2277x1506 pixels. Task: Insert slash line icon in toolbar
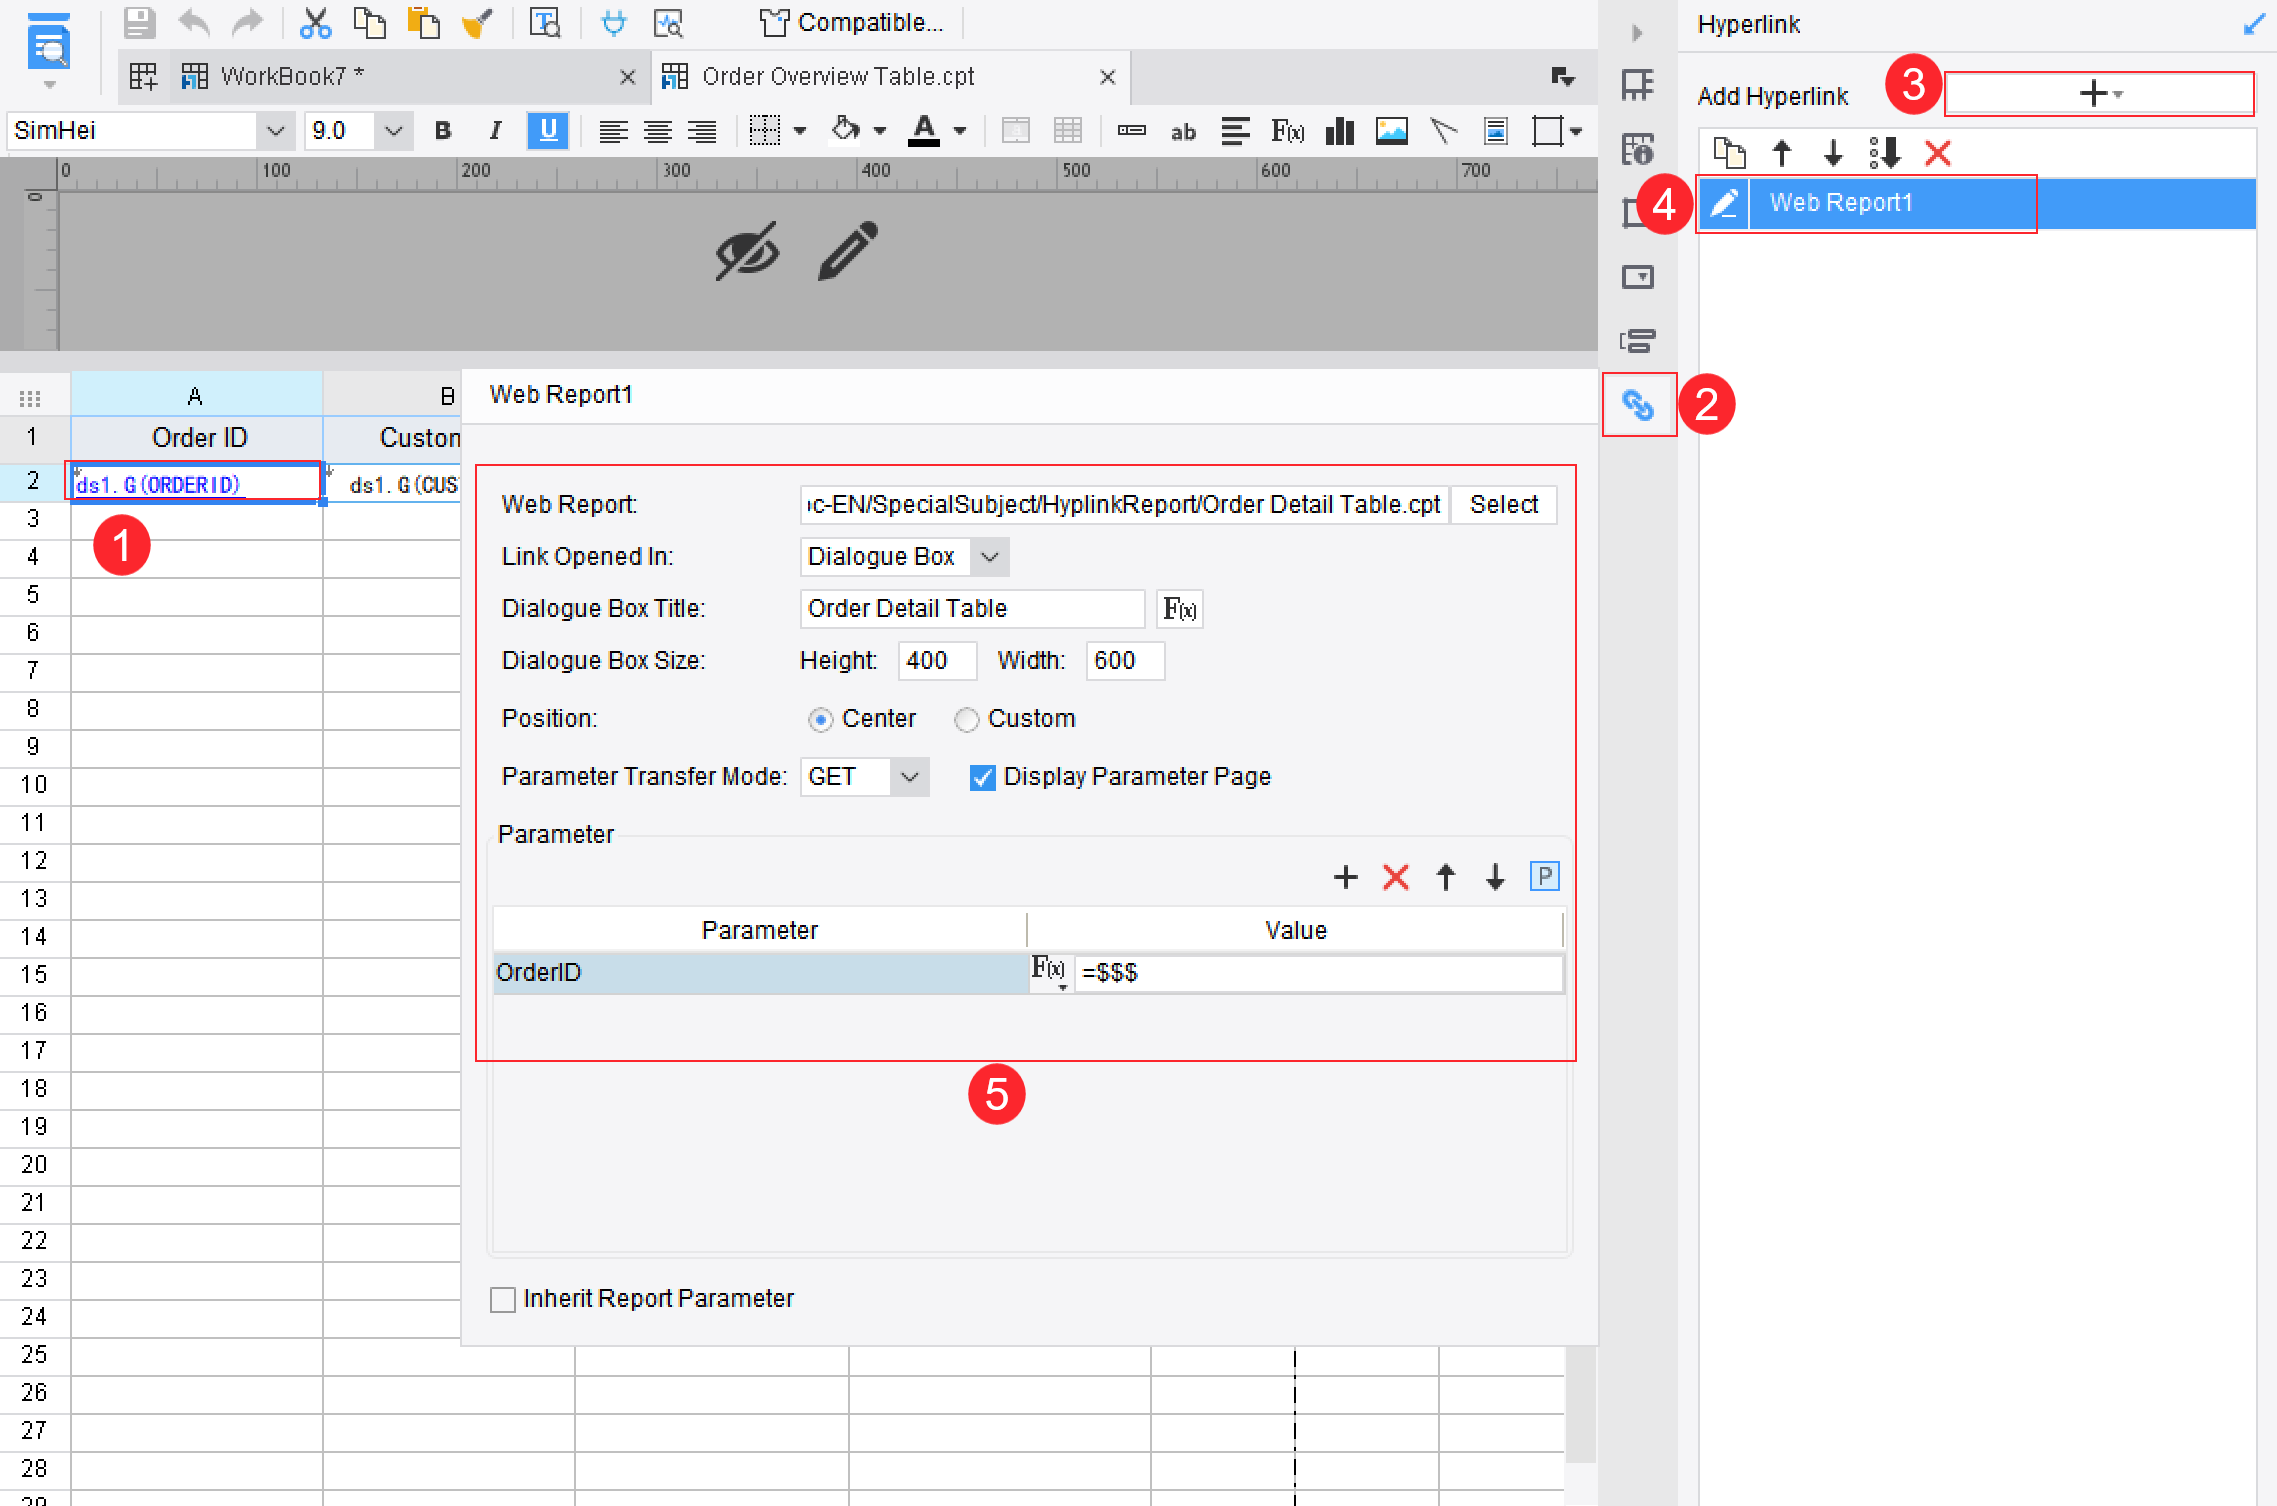pyautogui.click(x=1443, y=131)
